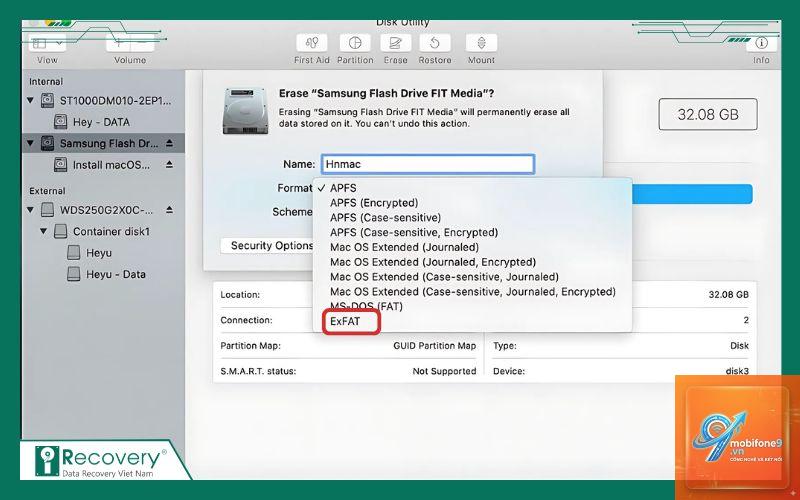Select Mac OS Extended (Journaled) format

pos(404,247)
